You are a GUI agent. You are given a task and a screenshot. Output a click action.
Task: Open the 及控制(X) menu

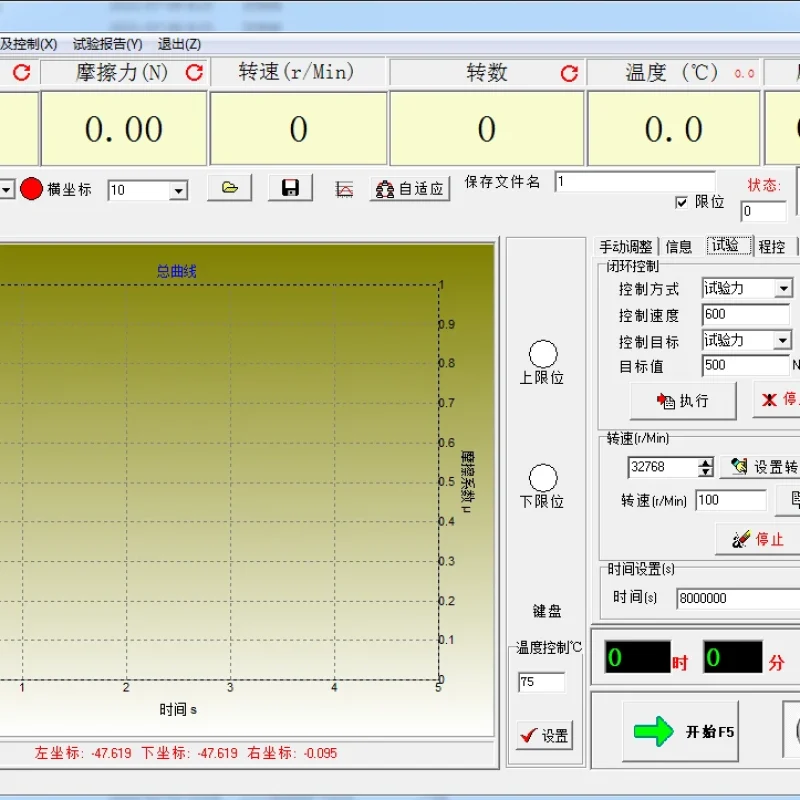(x=29, y=44)
